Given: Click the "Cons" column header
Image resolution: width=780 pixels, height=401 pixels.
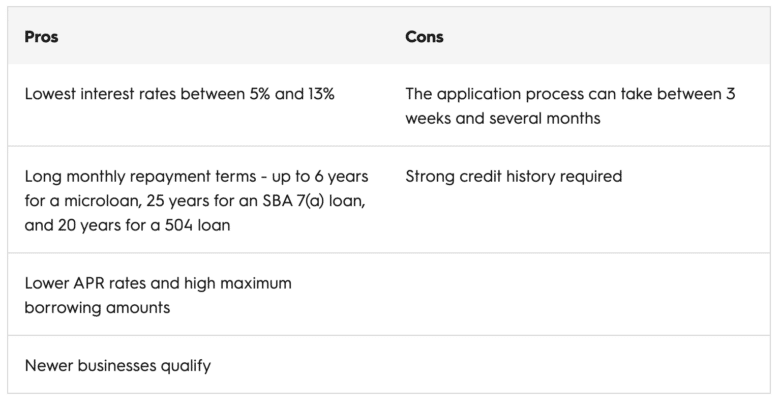Looking at the screenshot, I should point(424,37).
